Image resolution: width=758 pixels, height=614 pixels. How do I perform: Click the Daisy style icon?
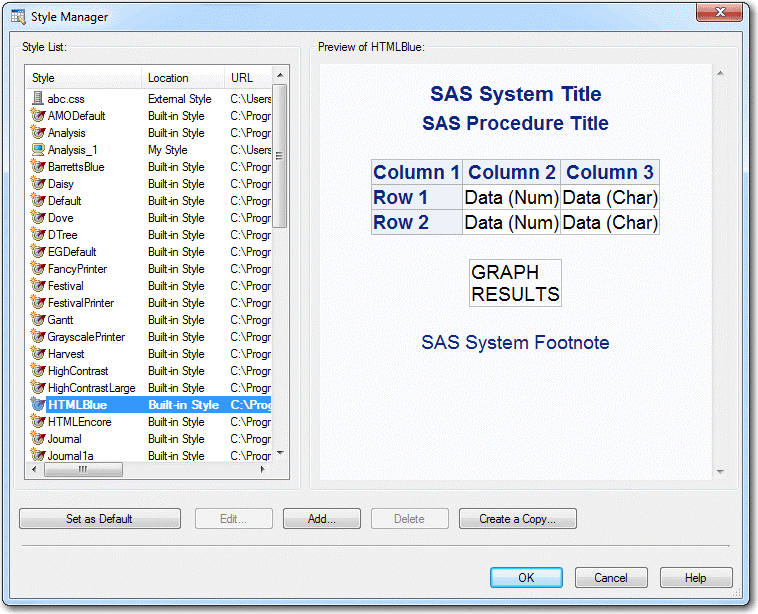click(38, 184)
